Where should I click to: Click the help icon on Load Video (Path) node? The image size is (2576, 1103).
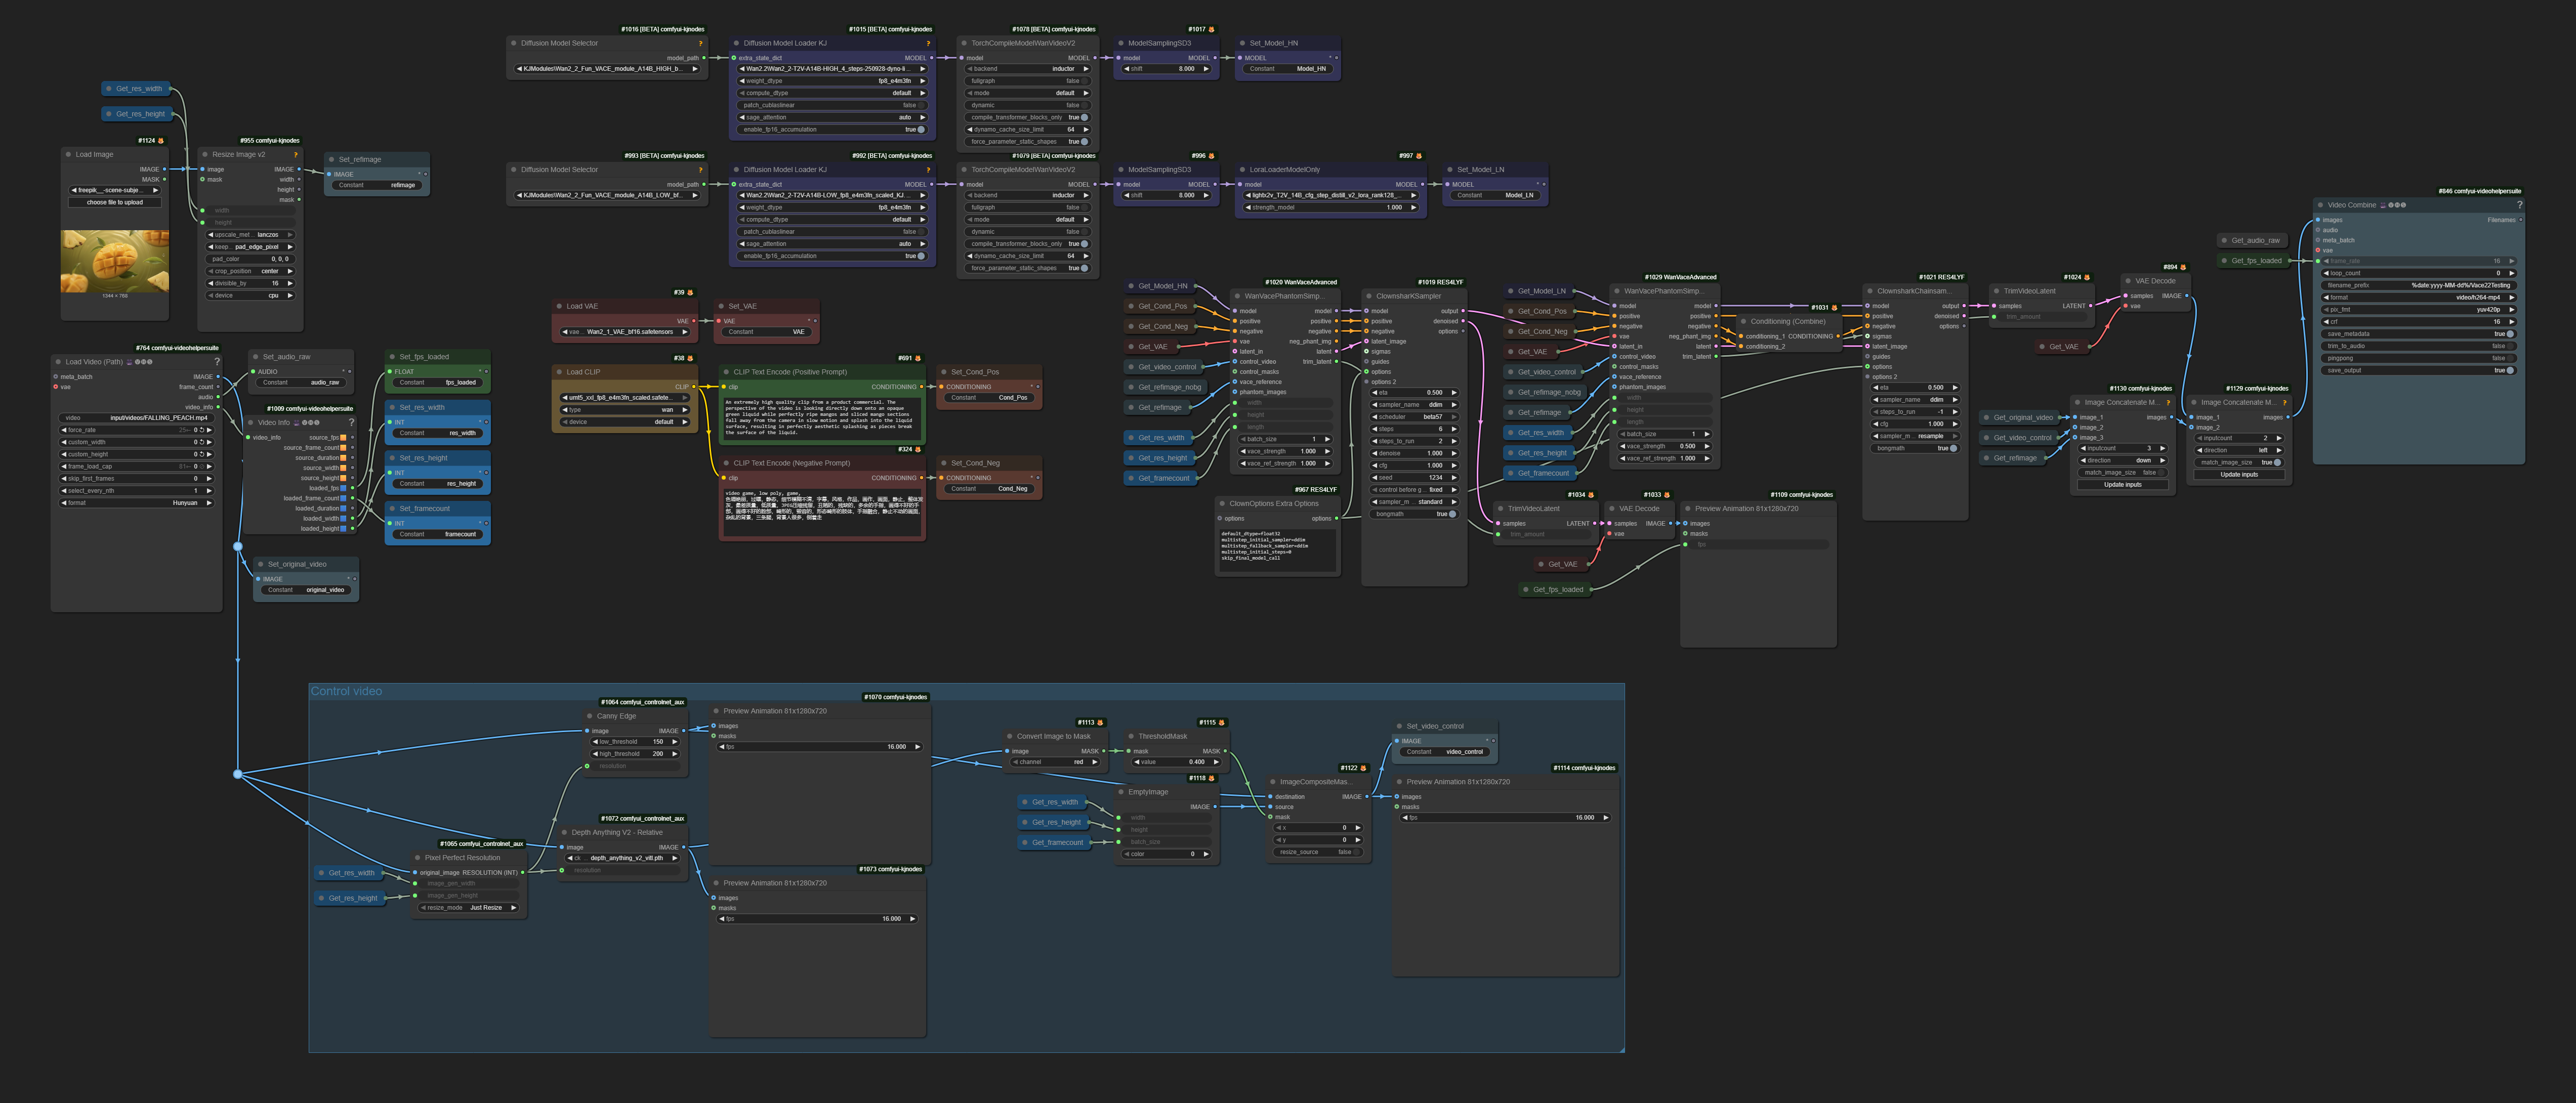click(x=217, y=362)
